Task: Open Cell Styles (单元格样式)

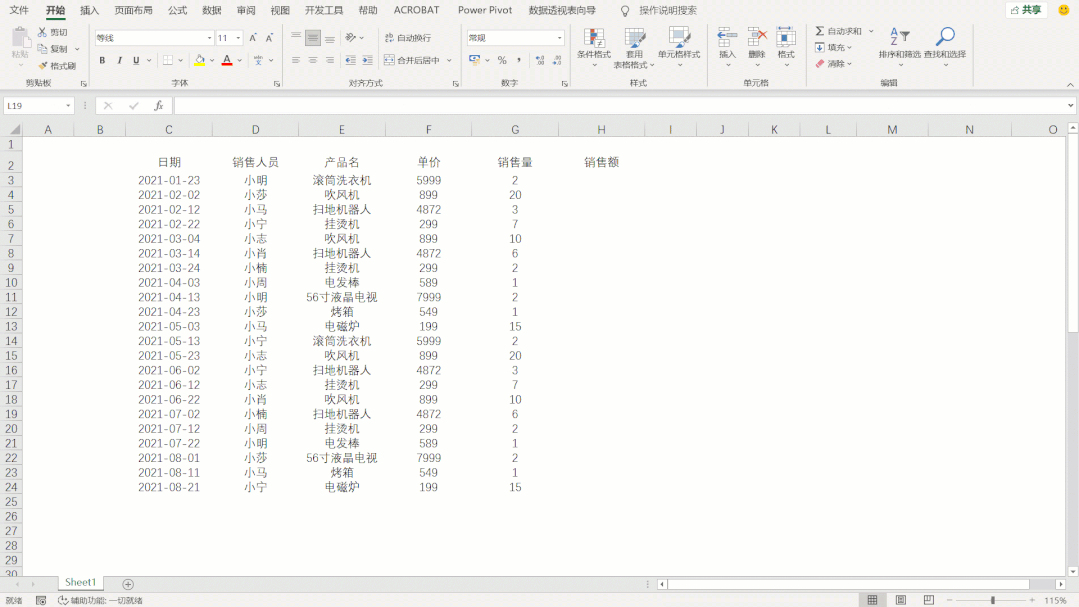Action: pos(679,47)
